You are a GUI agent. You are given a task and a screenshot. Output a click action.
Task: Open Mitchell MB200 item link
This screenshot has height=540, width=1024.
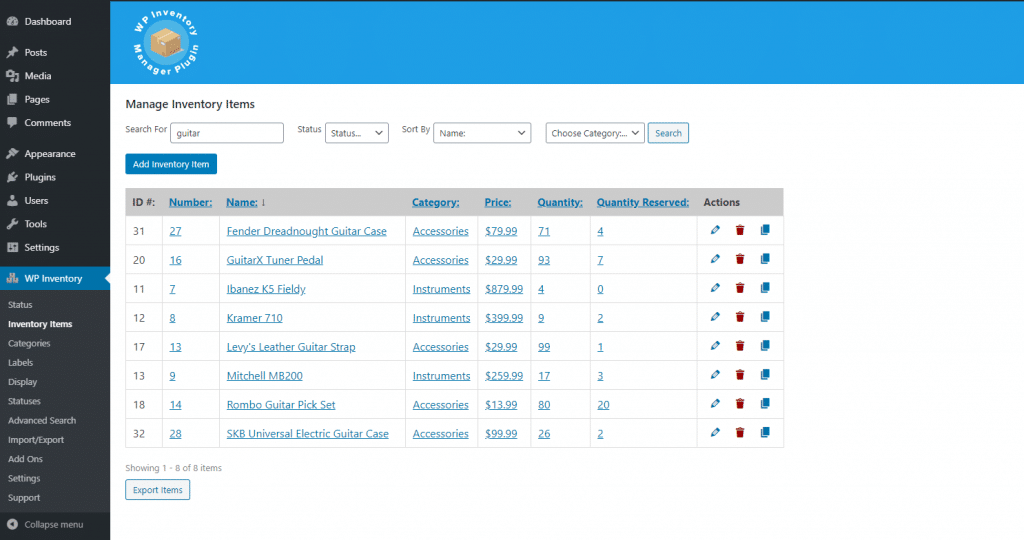coord(264,376)
